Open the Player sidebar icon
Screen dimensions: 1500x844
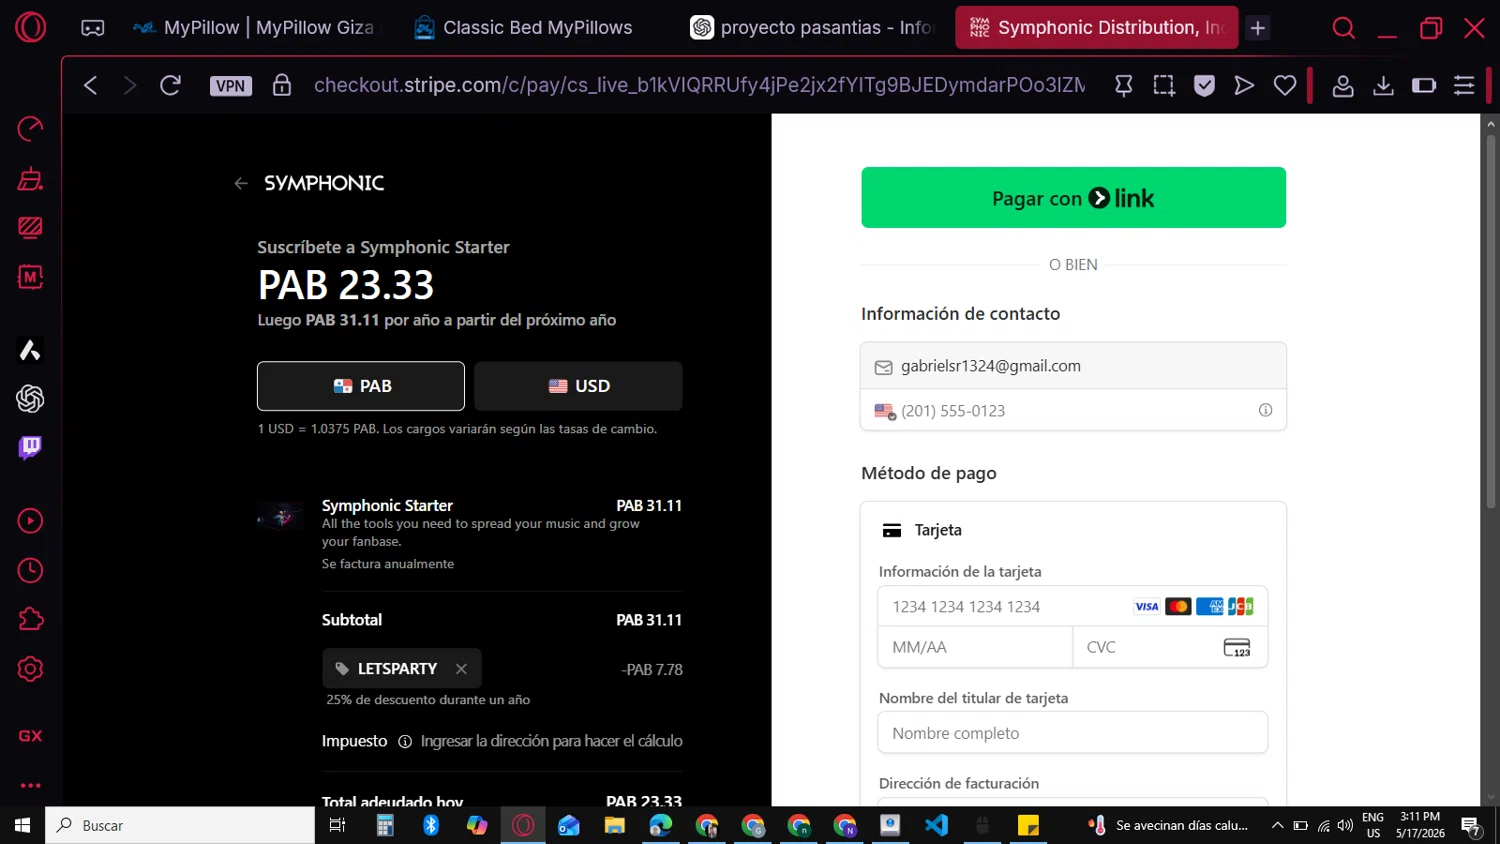tap(30, 521)
